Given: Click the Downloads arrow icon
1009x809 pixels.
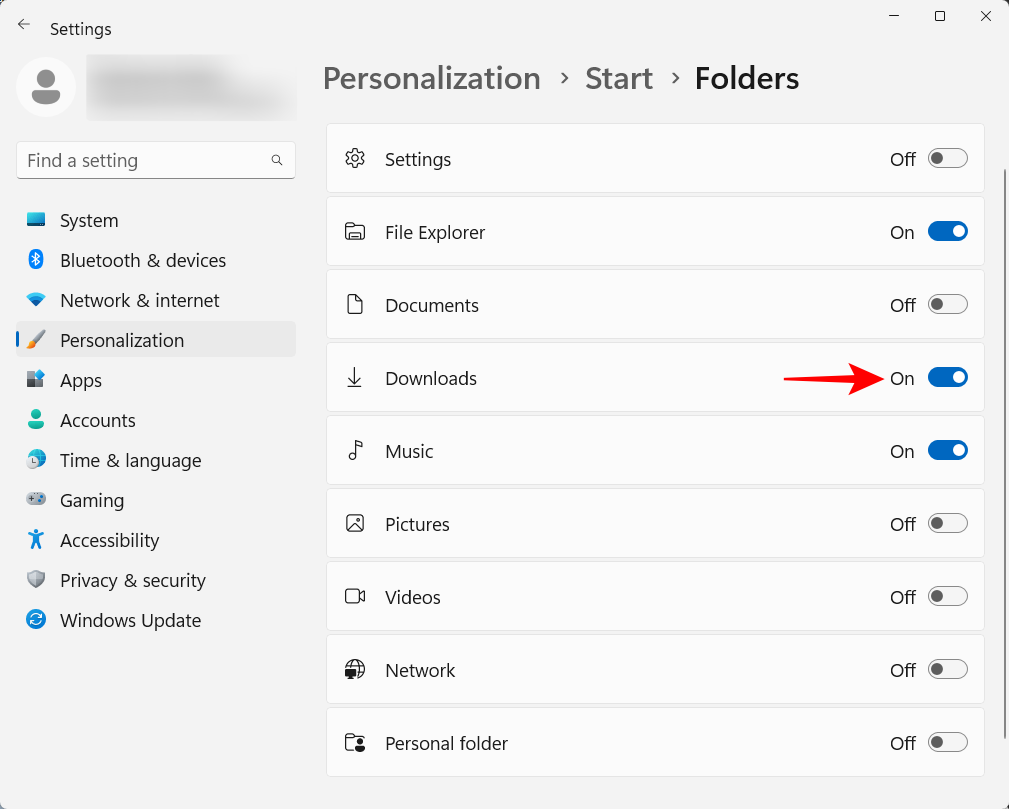Looking at the screenshot, I should coord(355,377).
